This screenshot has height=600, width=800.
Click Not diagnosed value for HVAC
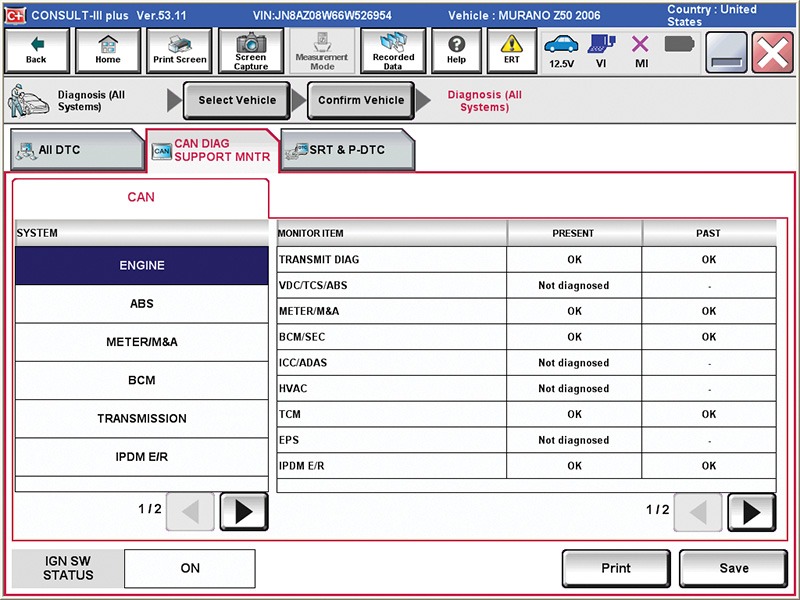pyautogui.click(x=573, y=389)
